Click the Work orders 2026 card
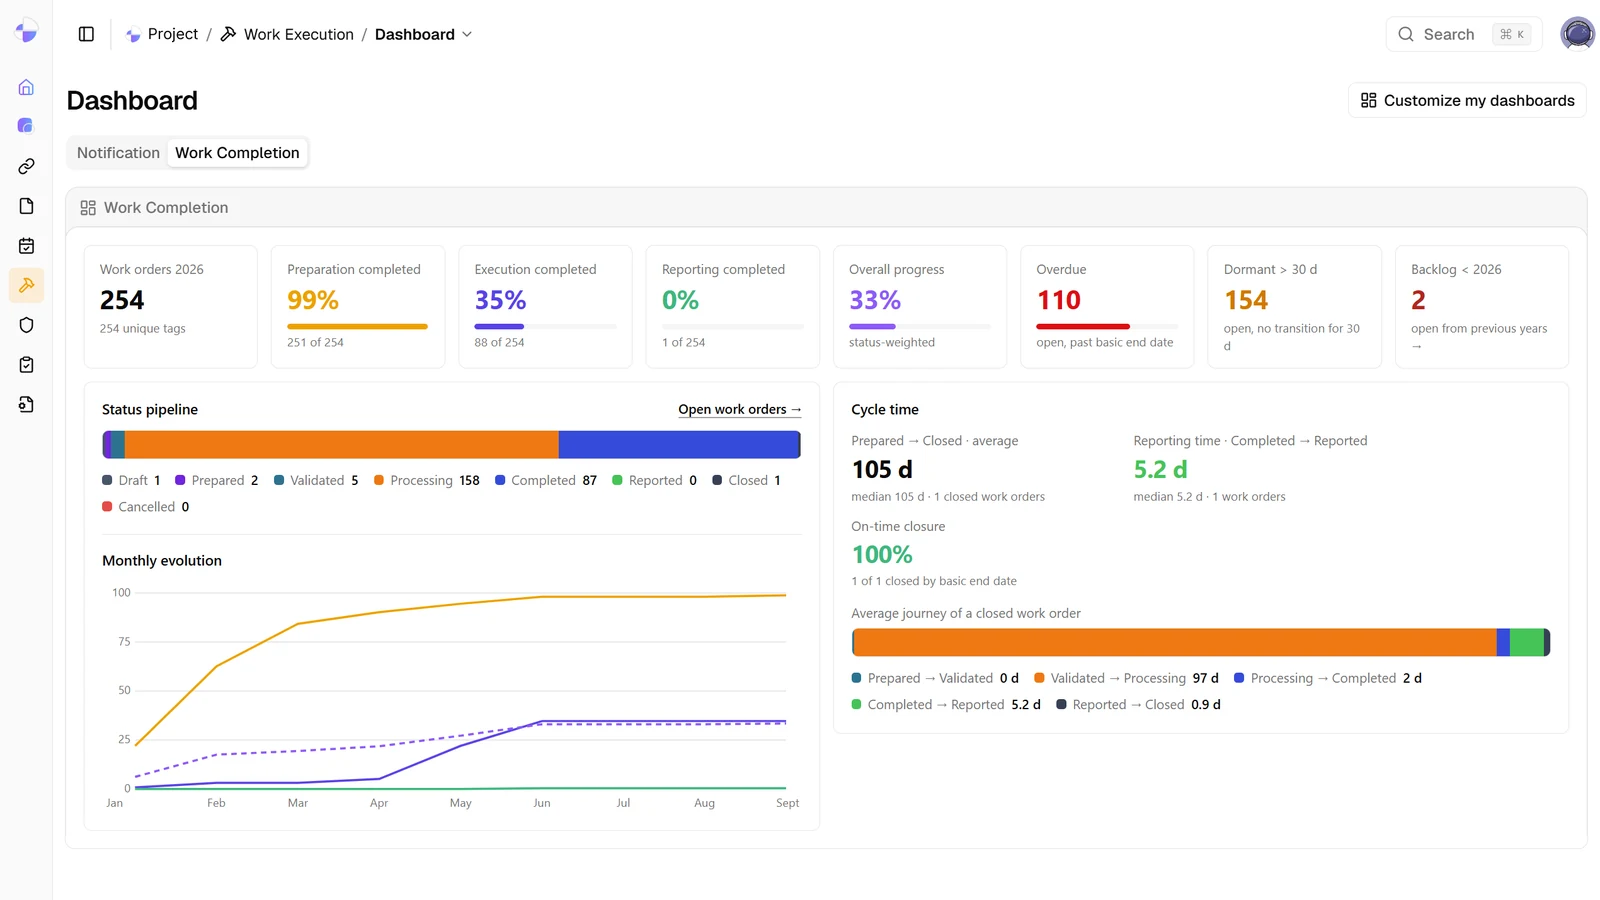This screenshot has width=1600, height=900. tap(171, 307)
